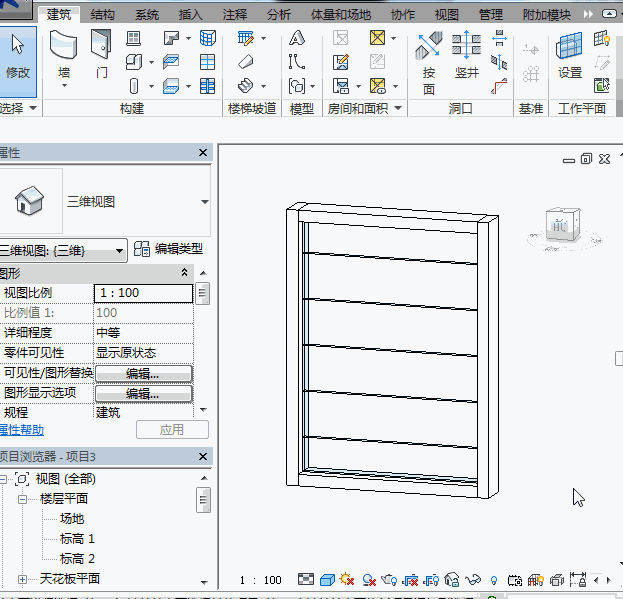This screenshot has width=623, height=599.
Task: Click the ViewCube in the 3D view
Action: pos(559,225)
